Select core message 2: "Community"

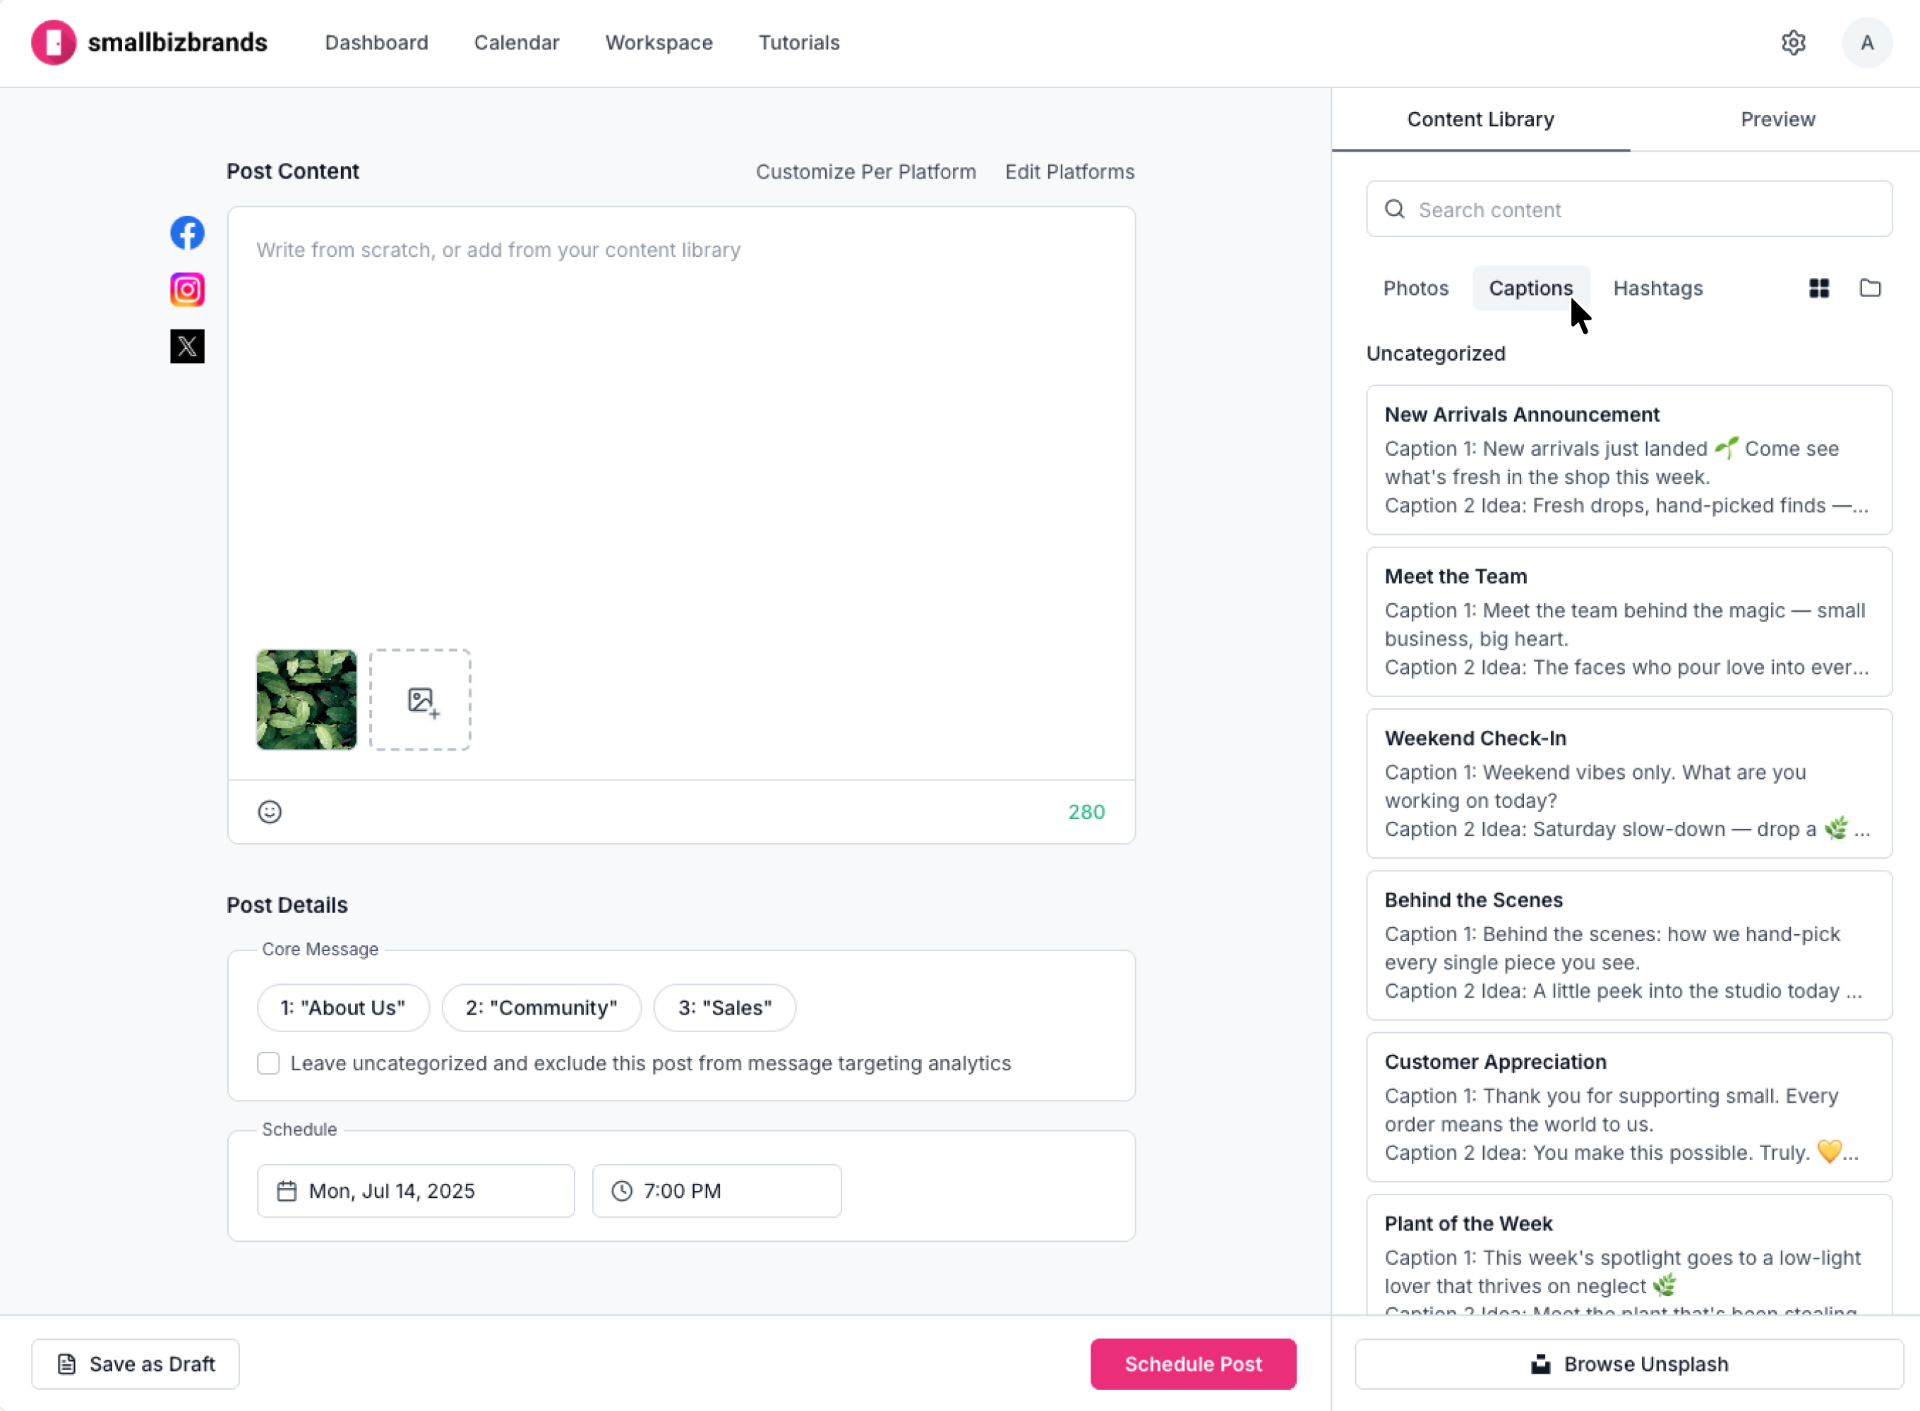541,1008
